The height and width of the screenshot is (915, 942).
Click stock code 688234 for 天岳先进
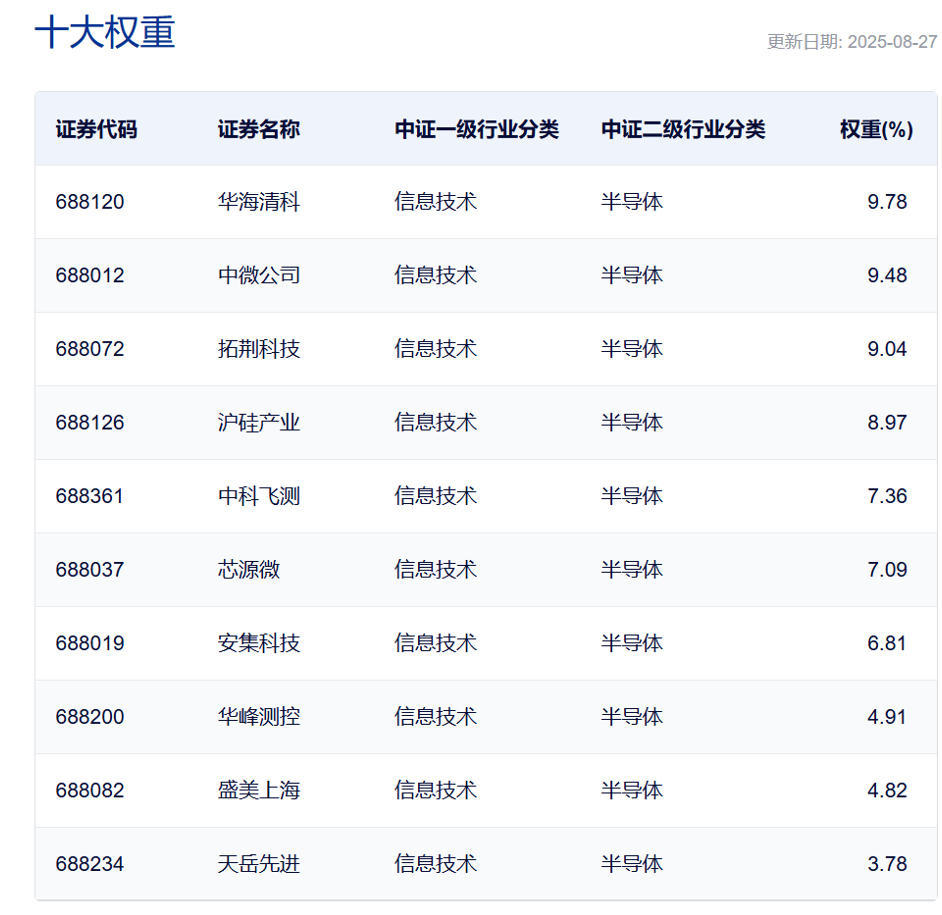point(88,863)
